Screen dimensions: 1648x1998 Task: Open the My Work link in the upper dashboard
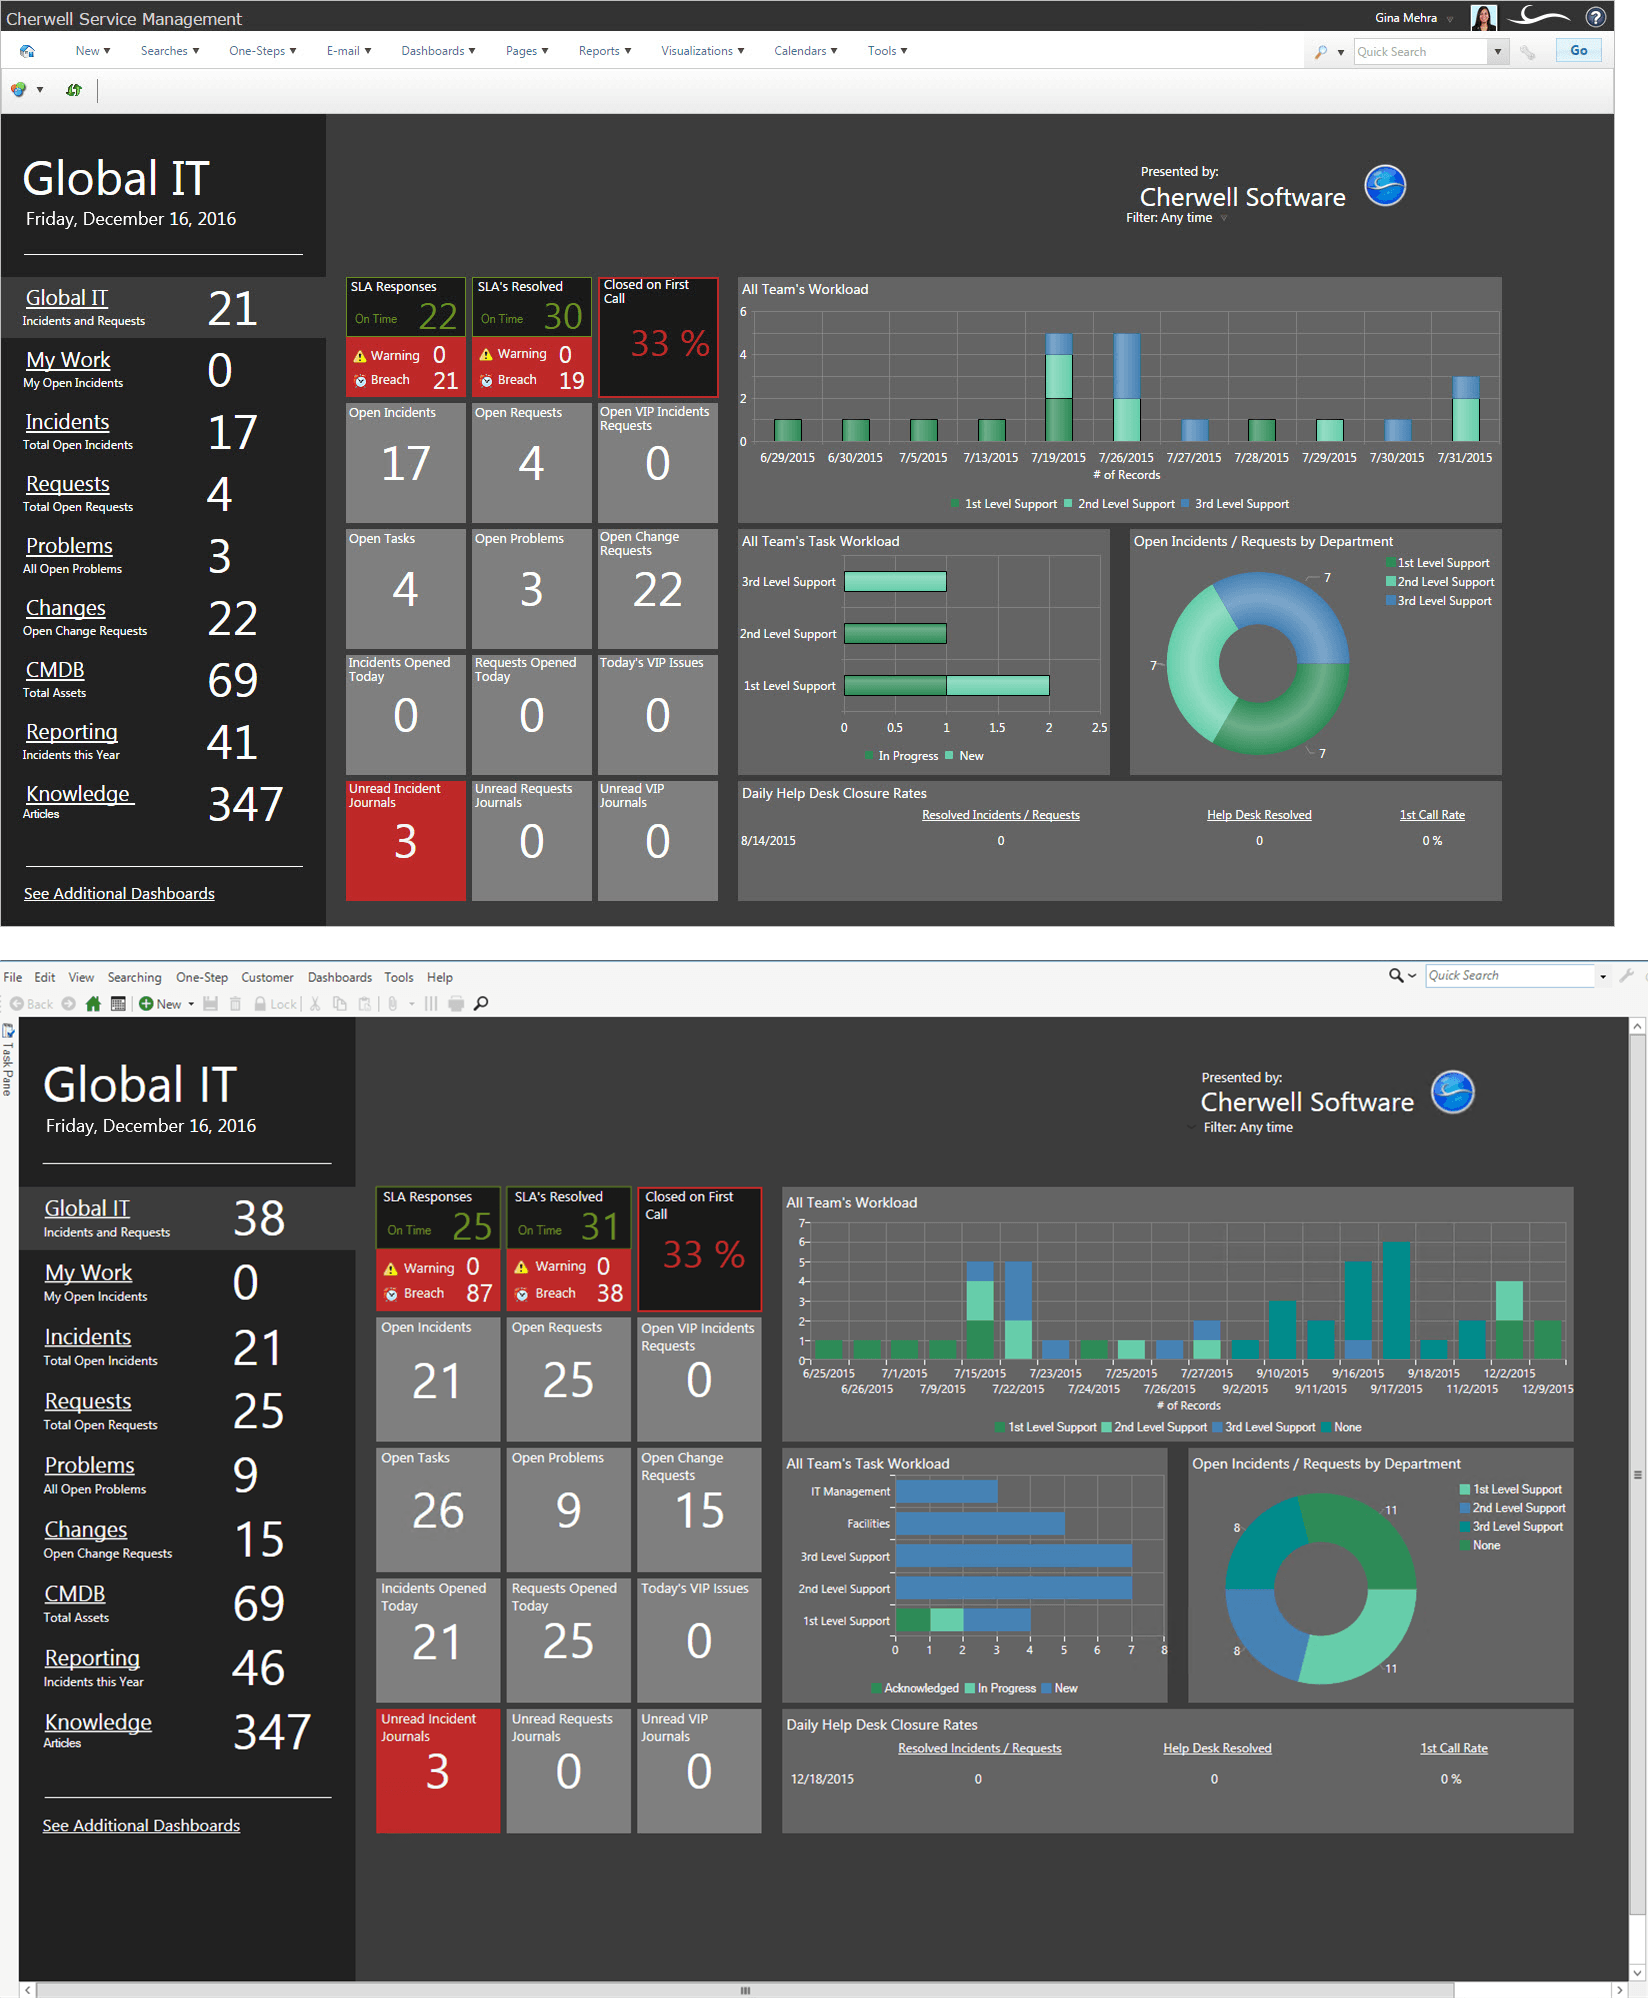68,360
